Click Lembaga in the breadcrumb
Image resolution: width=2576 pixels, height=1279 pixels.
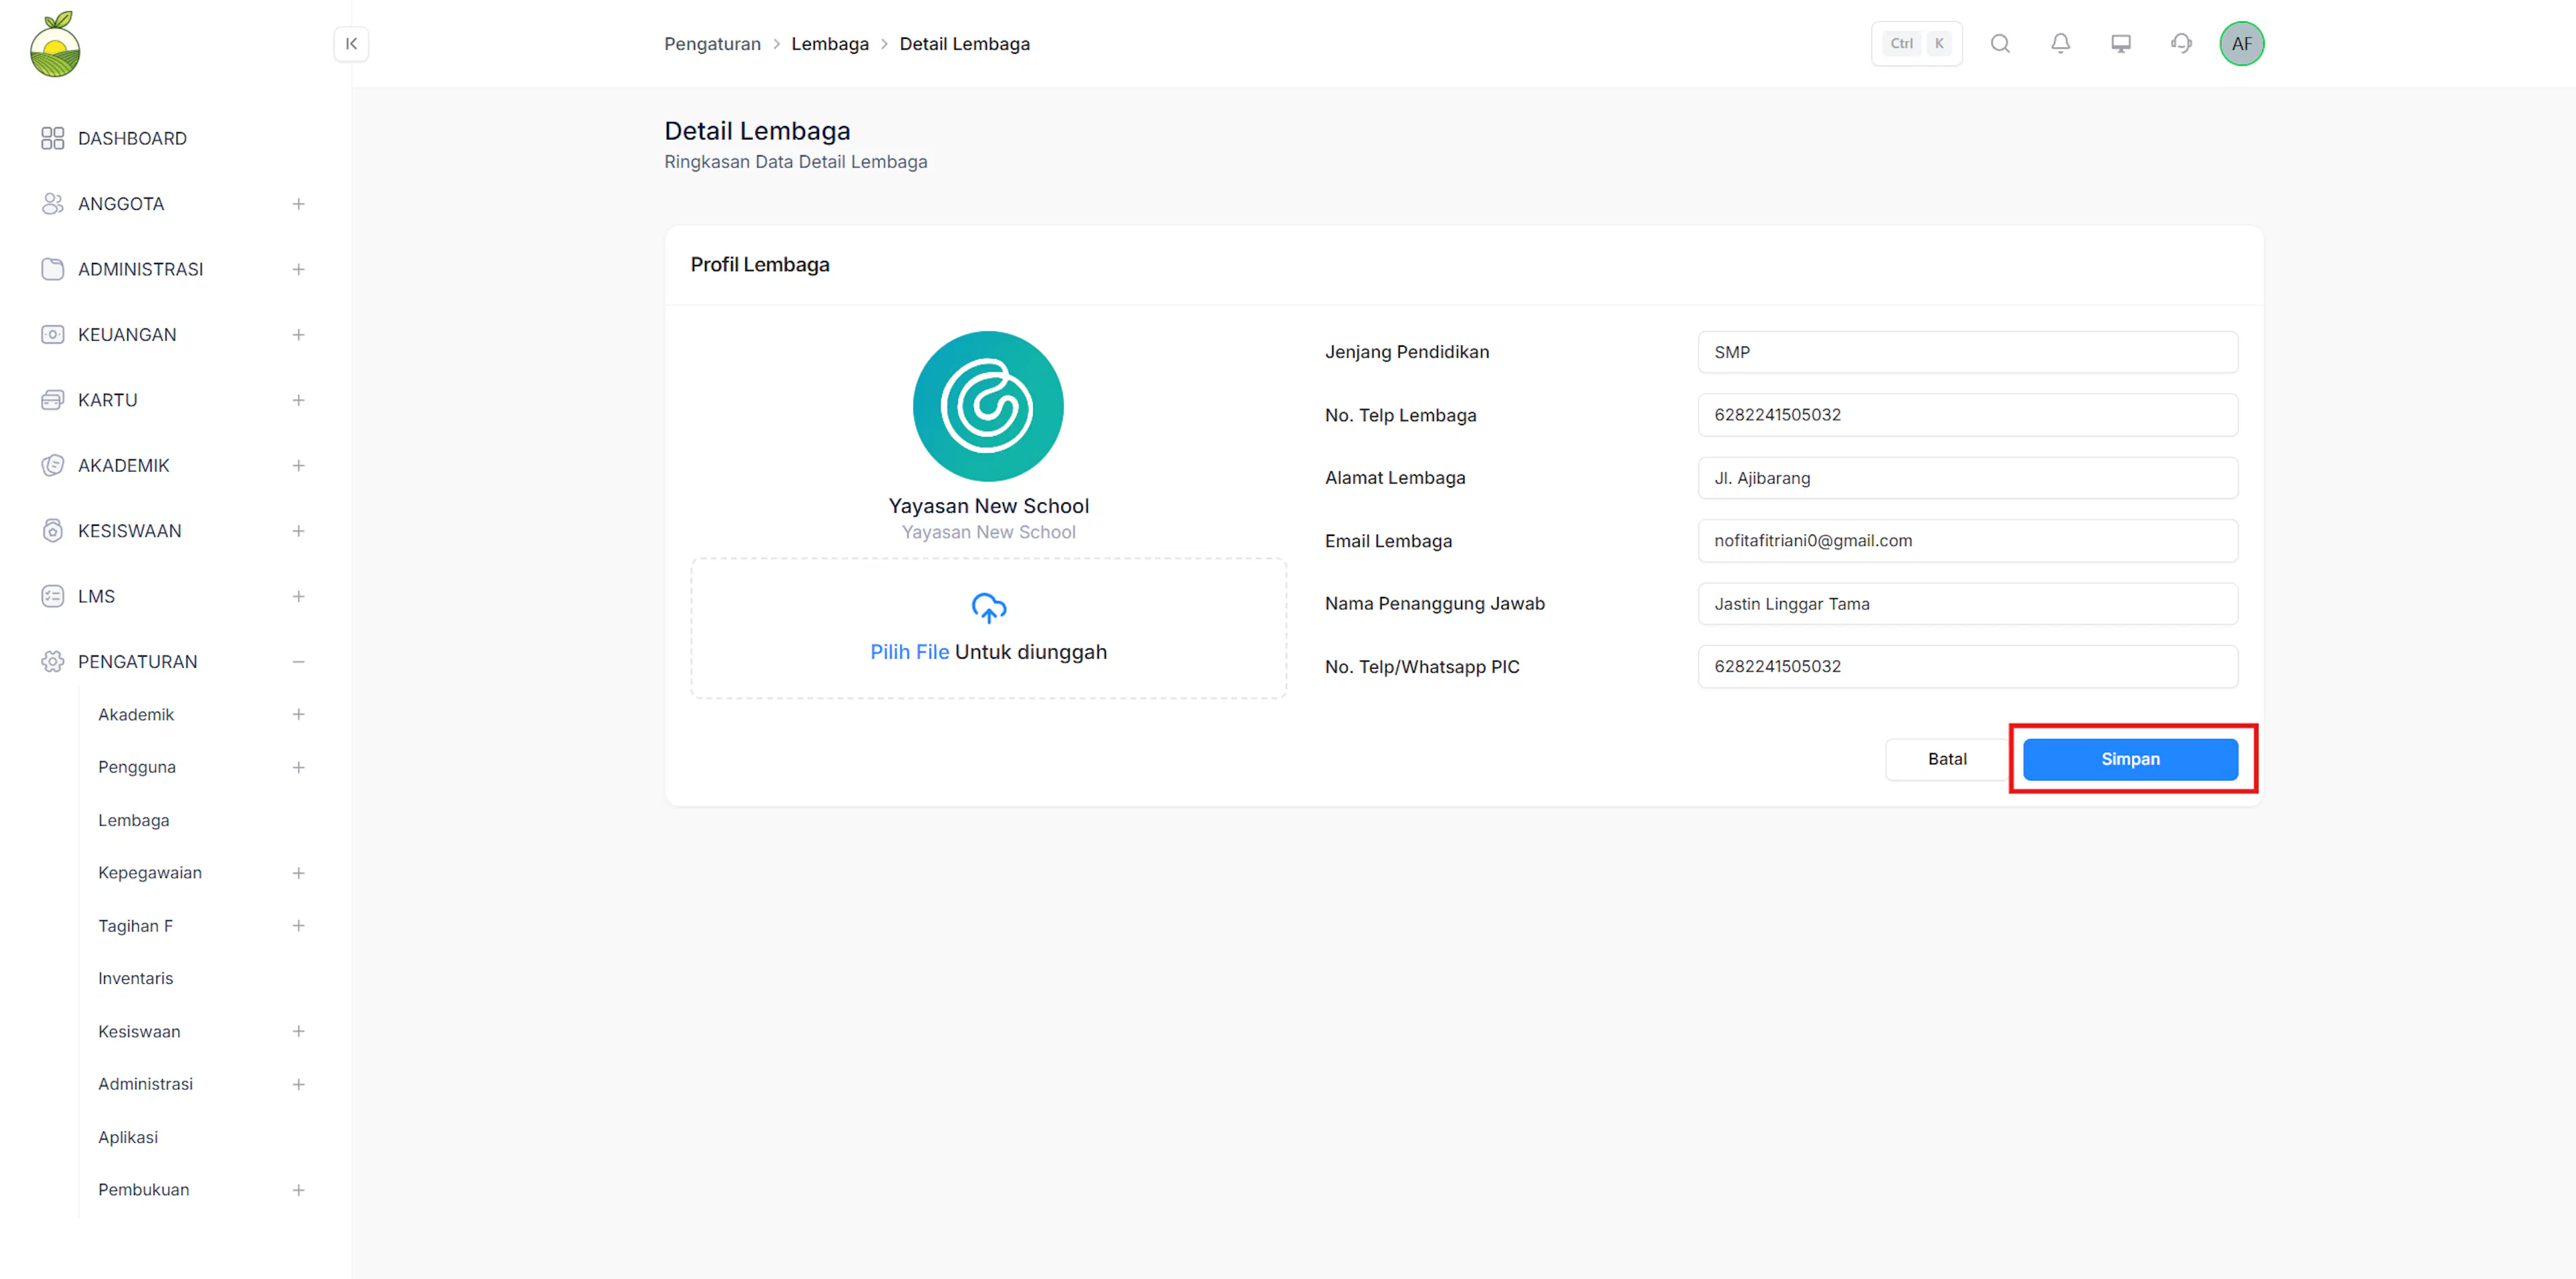click(830, 44)
